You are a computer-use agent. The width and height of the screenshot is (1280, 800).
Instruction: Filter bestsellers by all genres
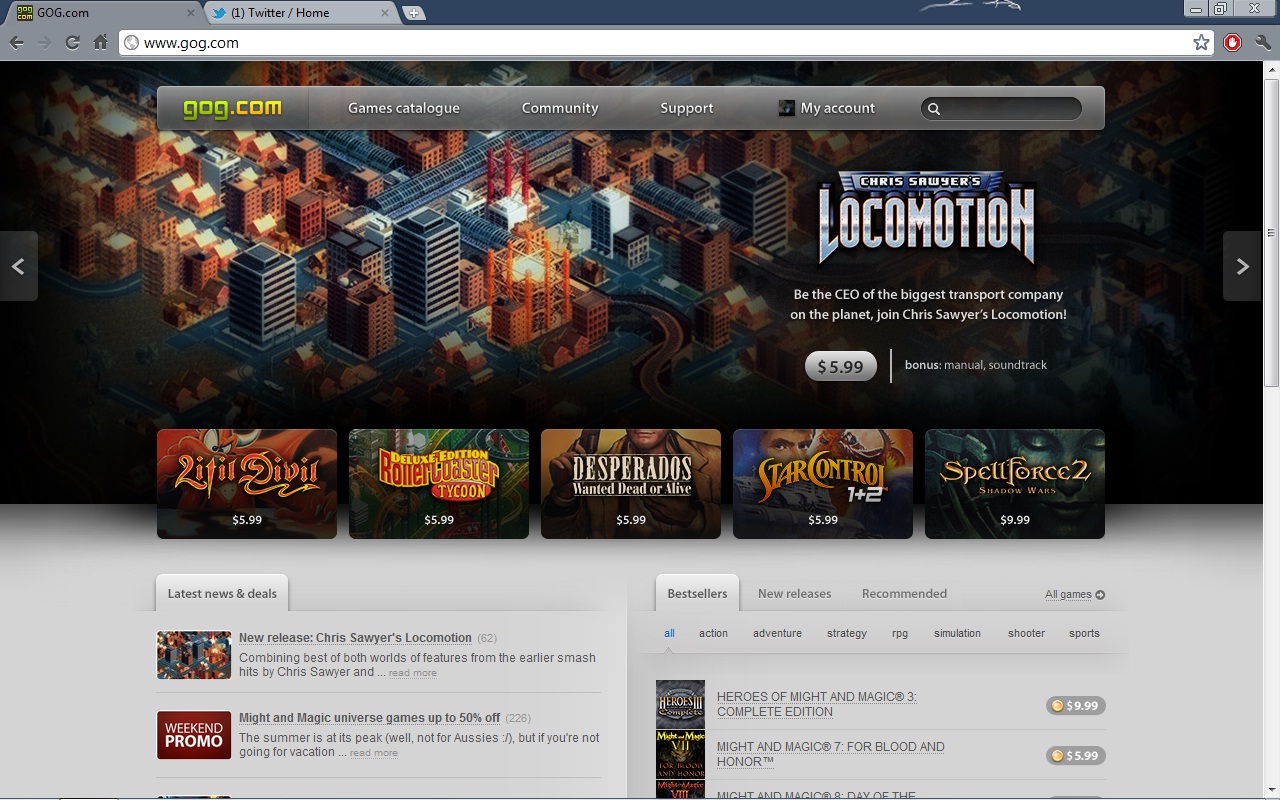click(670, 633)
